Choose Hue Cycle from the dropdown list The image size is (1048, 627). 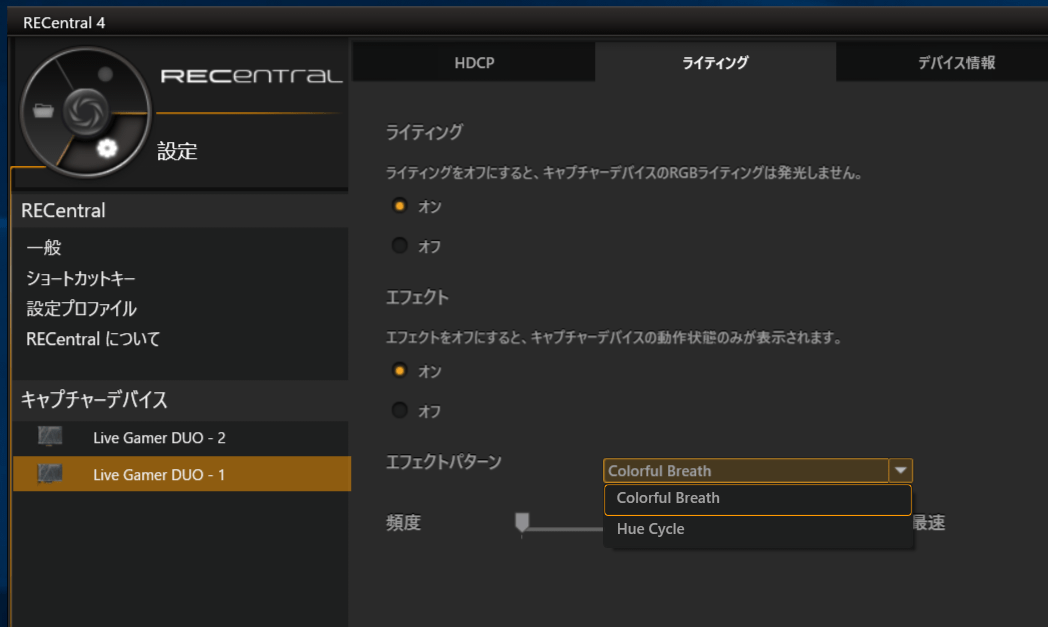point(758,529)
